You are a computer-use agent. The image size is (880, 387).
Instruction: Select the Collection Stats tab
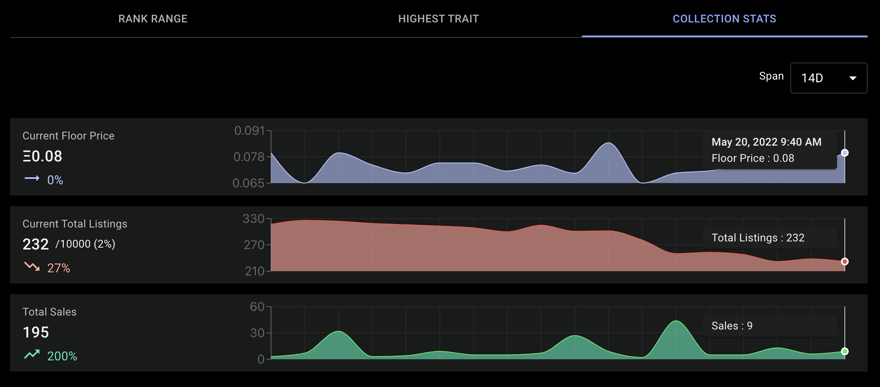(725, 19)
